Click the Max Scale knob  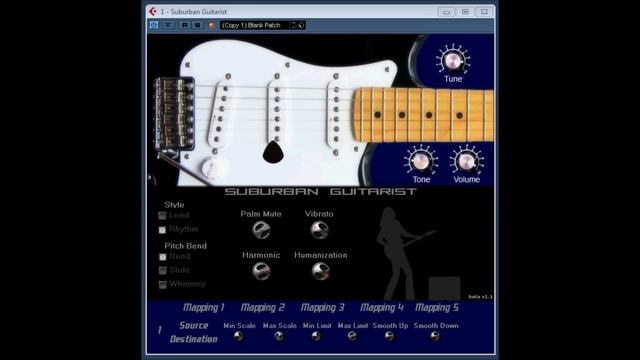pos(279,336)
